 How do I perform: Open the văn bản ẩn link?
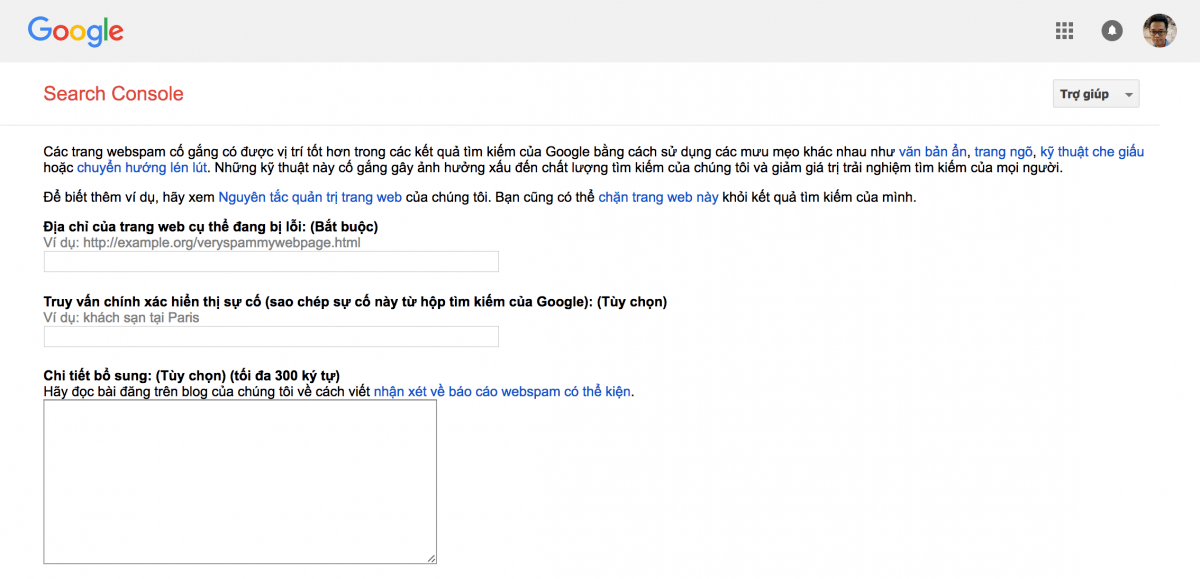[x=933, y=152]
